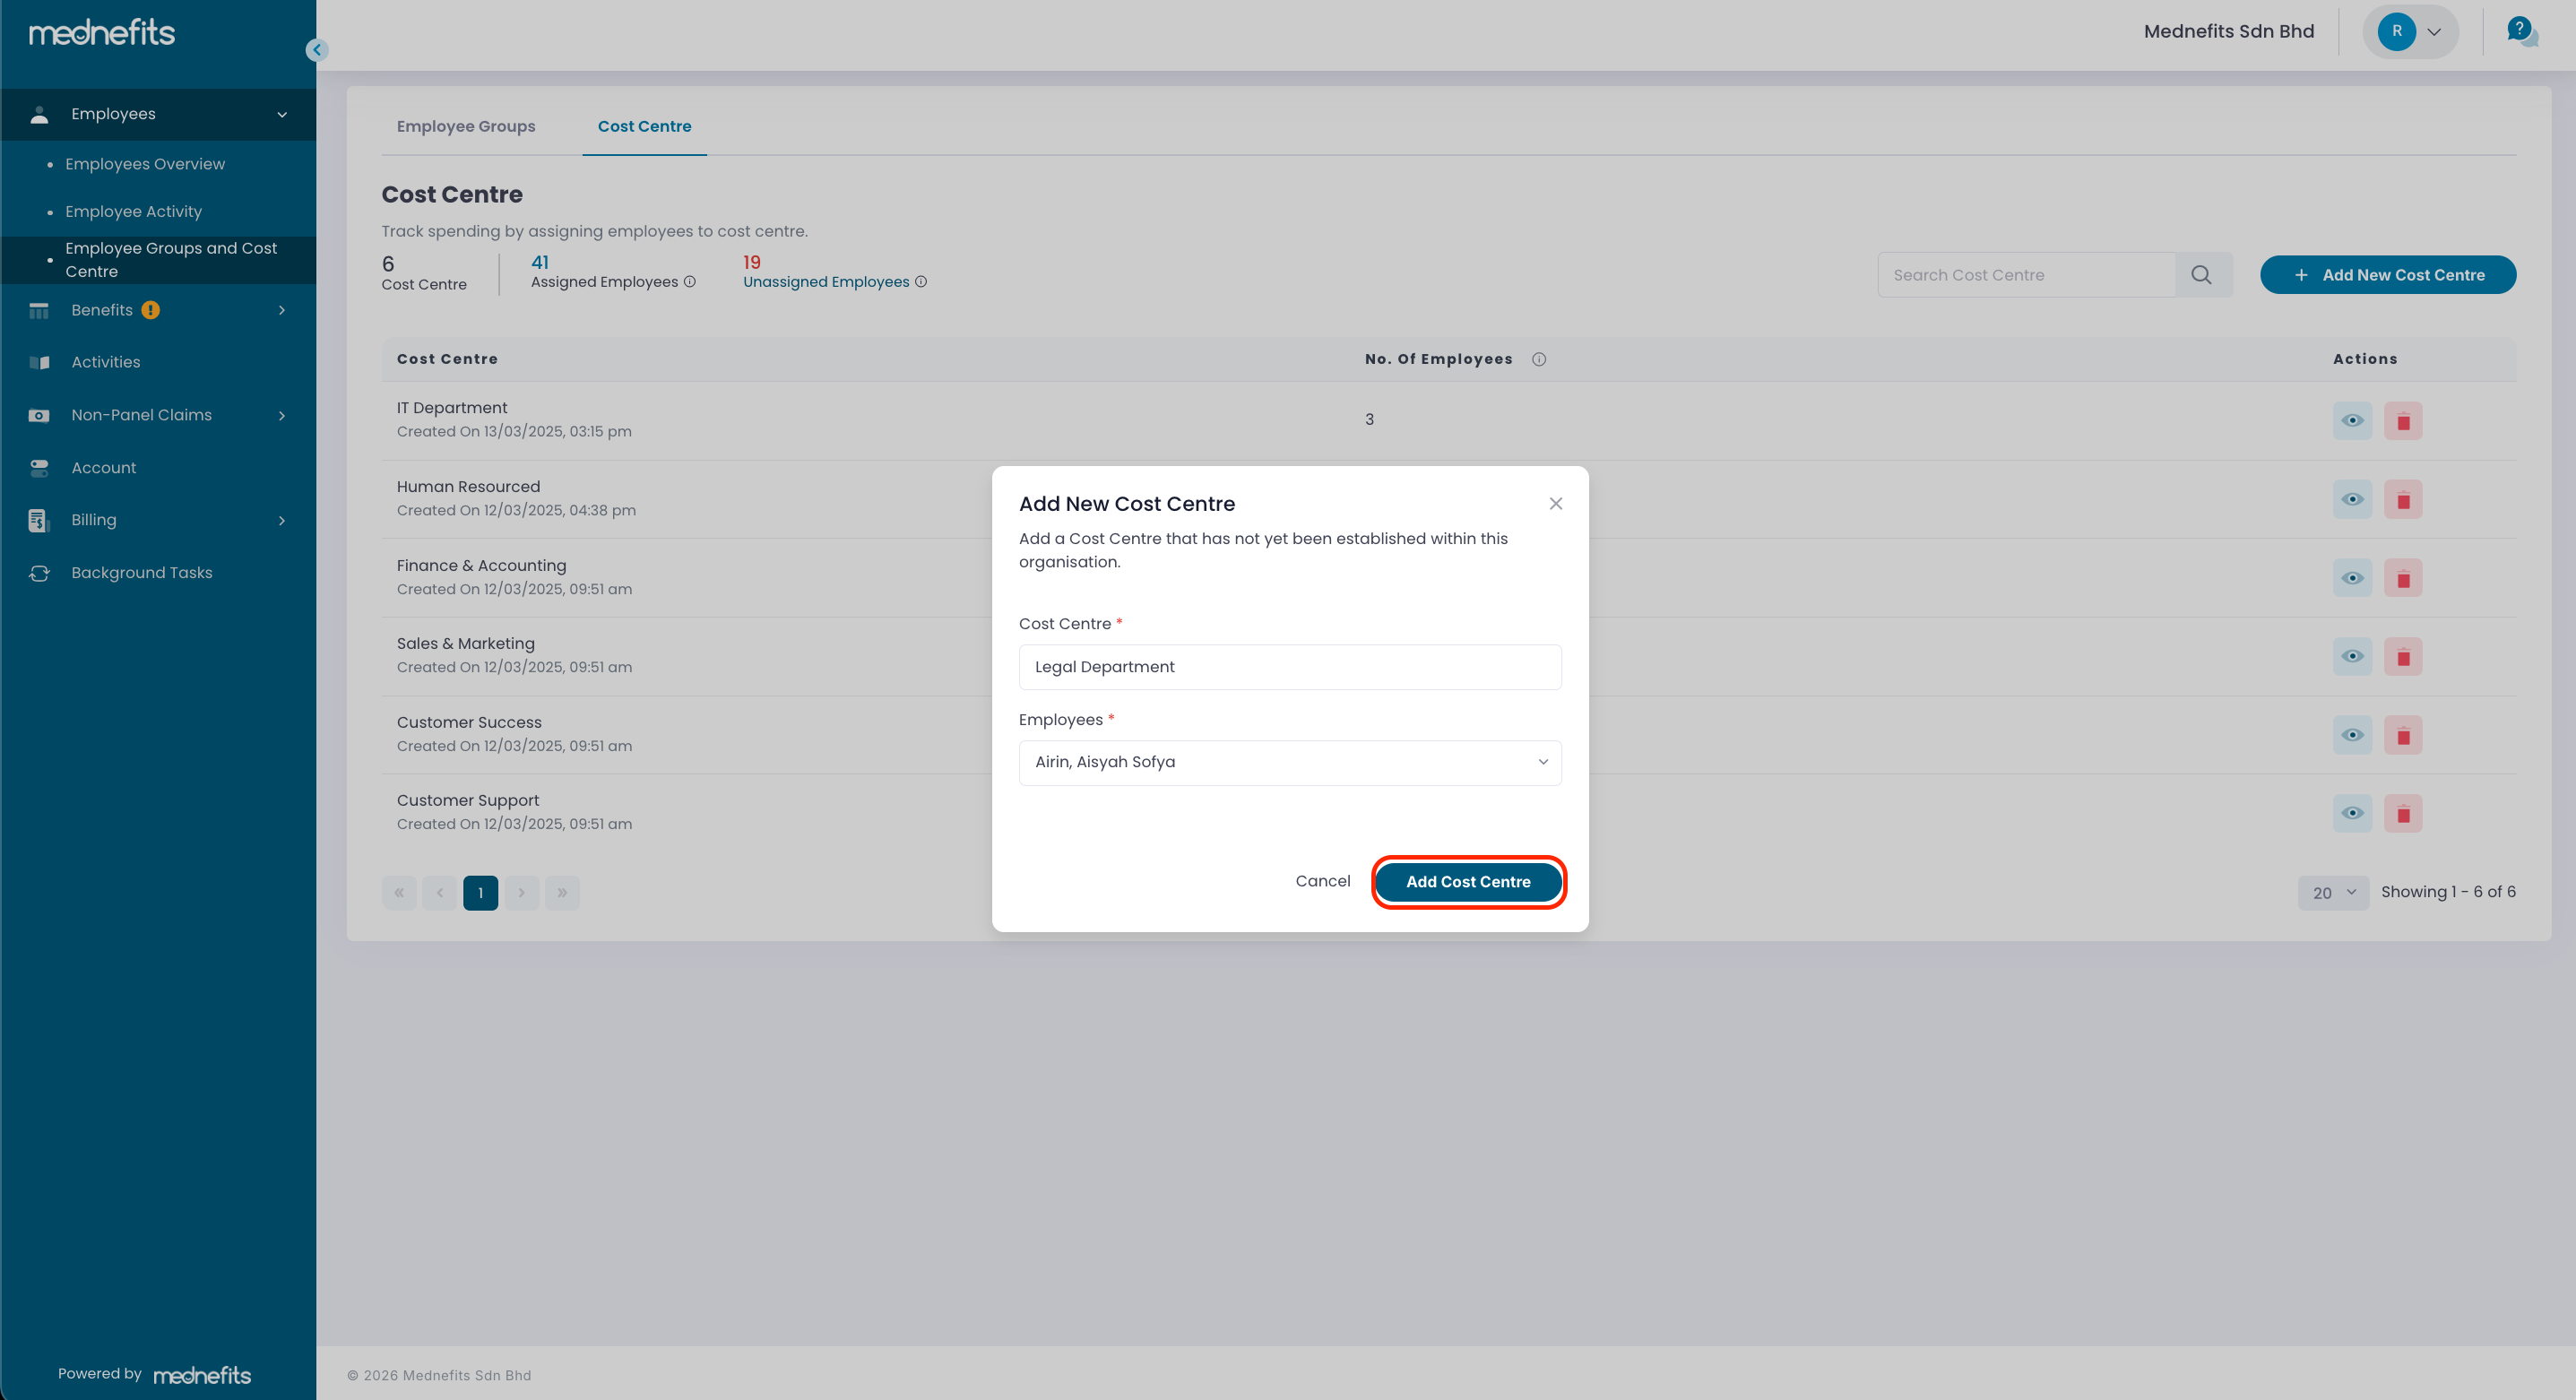The width and height of the screenshot is (2576, 1400).
Task: Delete the Customer Support cost centre
Action: [2402, 814]
